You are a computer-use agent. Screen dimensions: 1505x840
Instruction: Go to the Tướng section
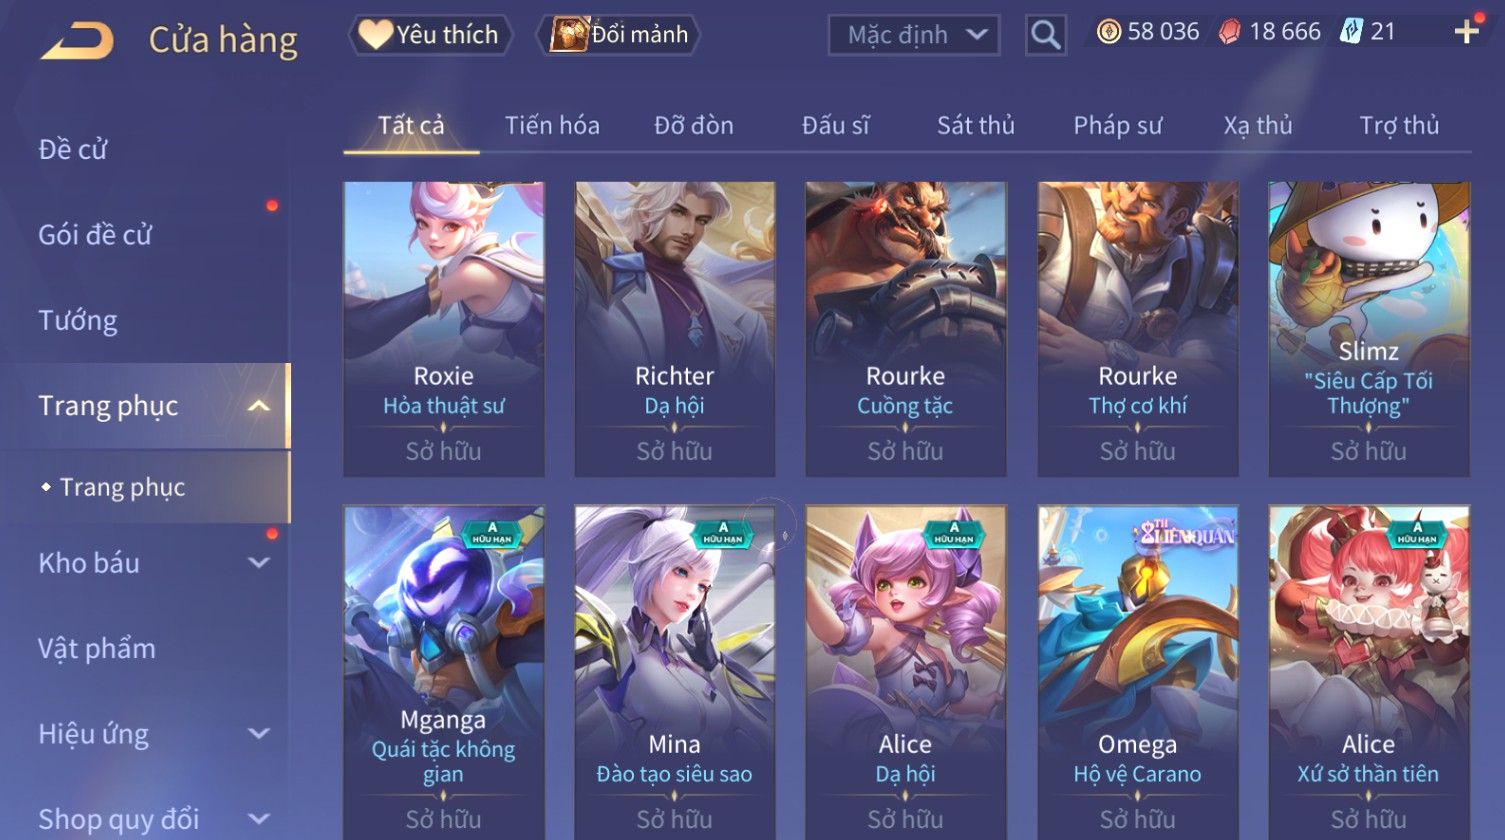pos(78,321)
